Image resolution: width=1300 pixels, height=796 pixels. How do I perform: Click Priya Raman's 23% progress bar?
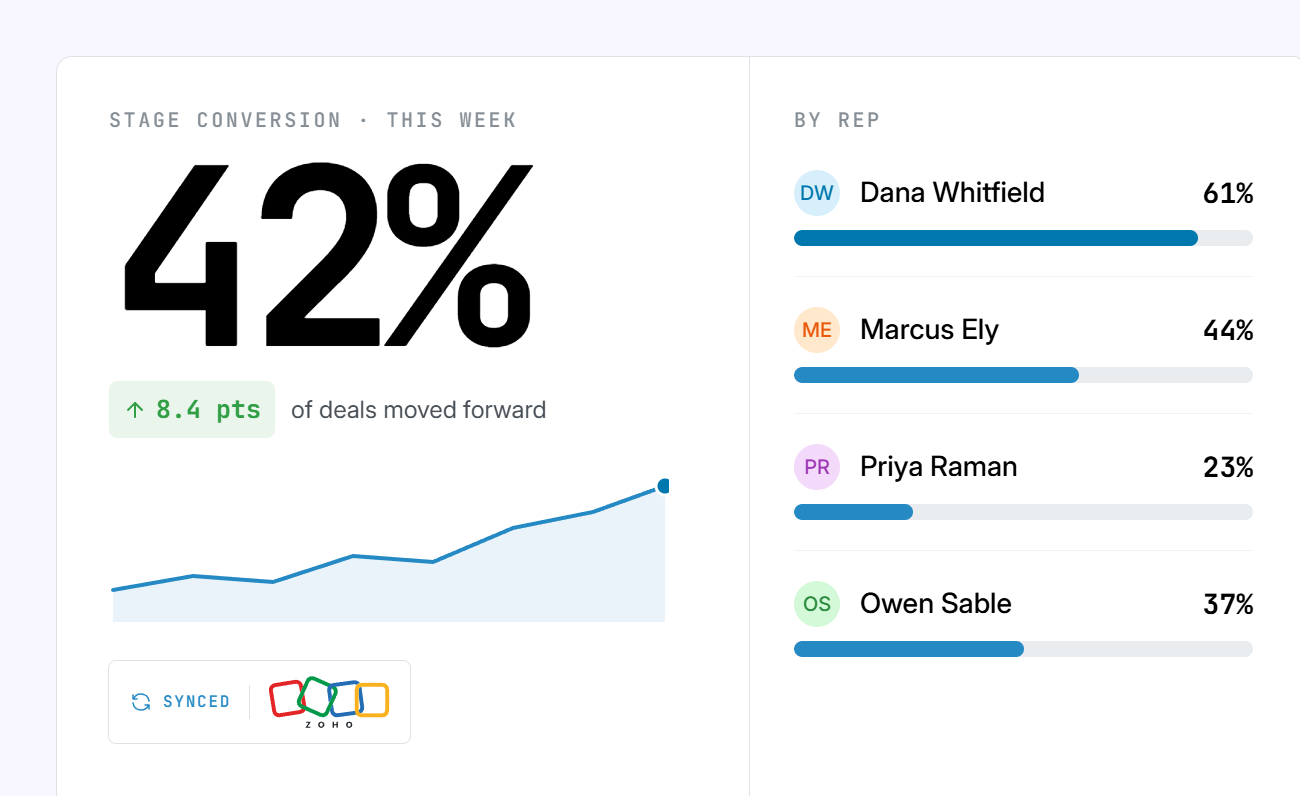click(1023, 512)
